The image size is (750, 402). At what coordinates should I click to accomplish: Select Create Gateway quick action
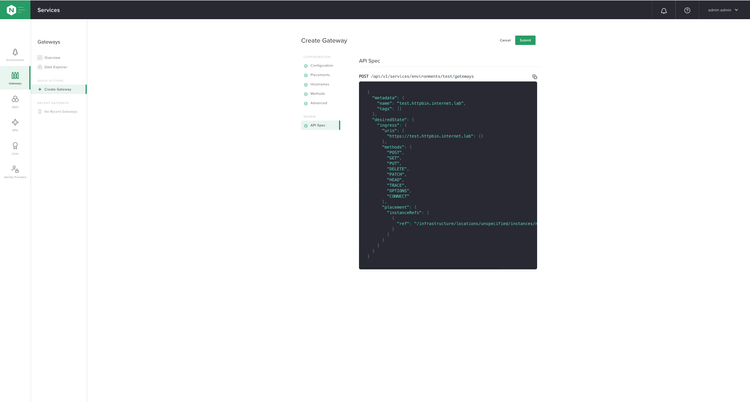pos(58,89)
